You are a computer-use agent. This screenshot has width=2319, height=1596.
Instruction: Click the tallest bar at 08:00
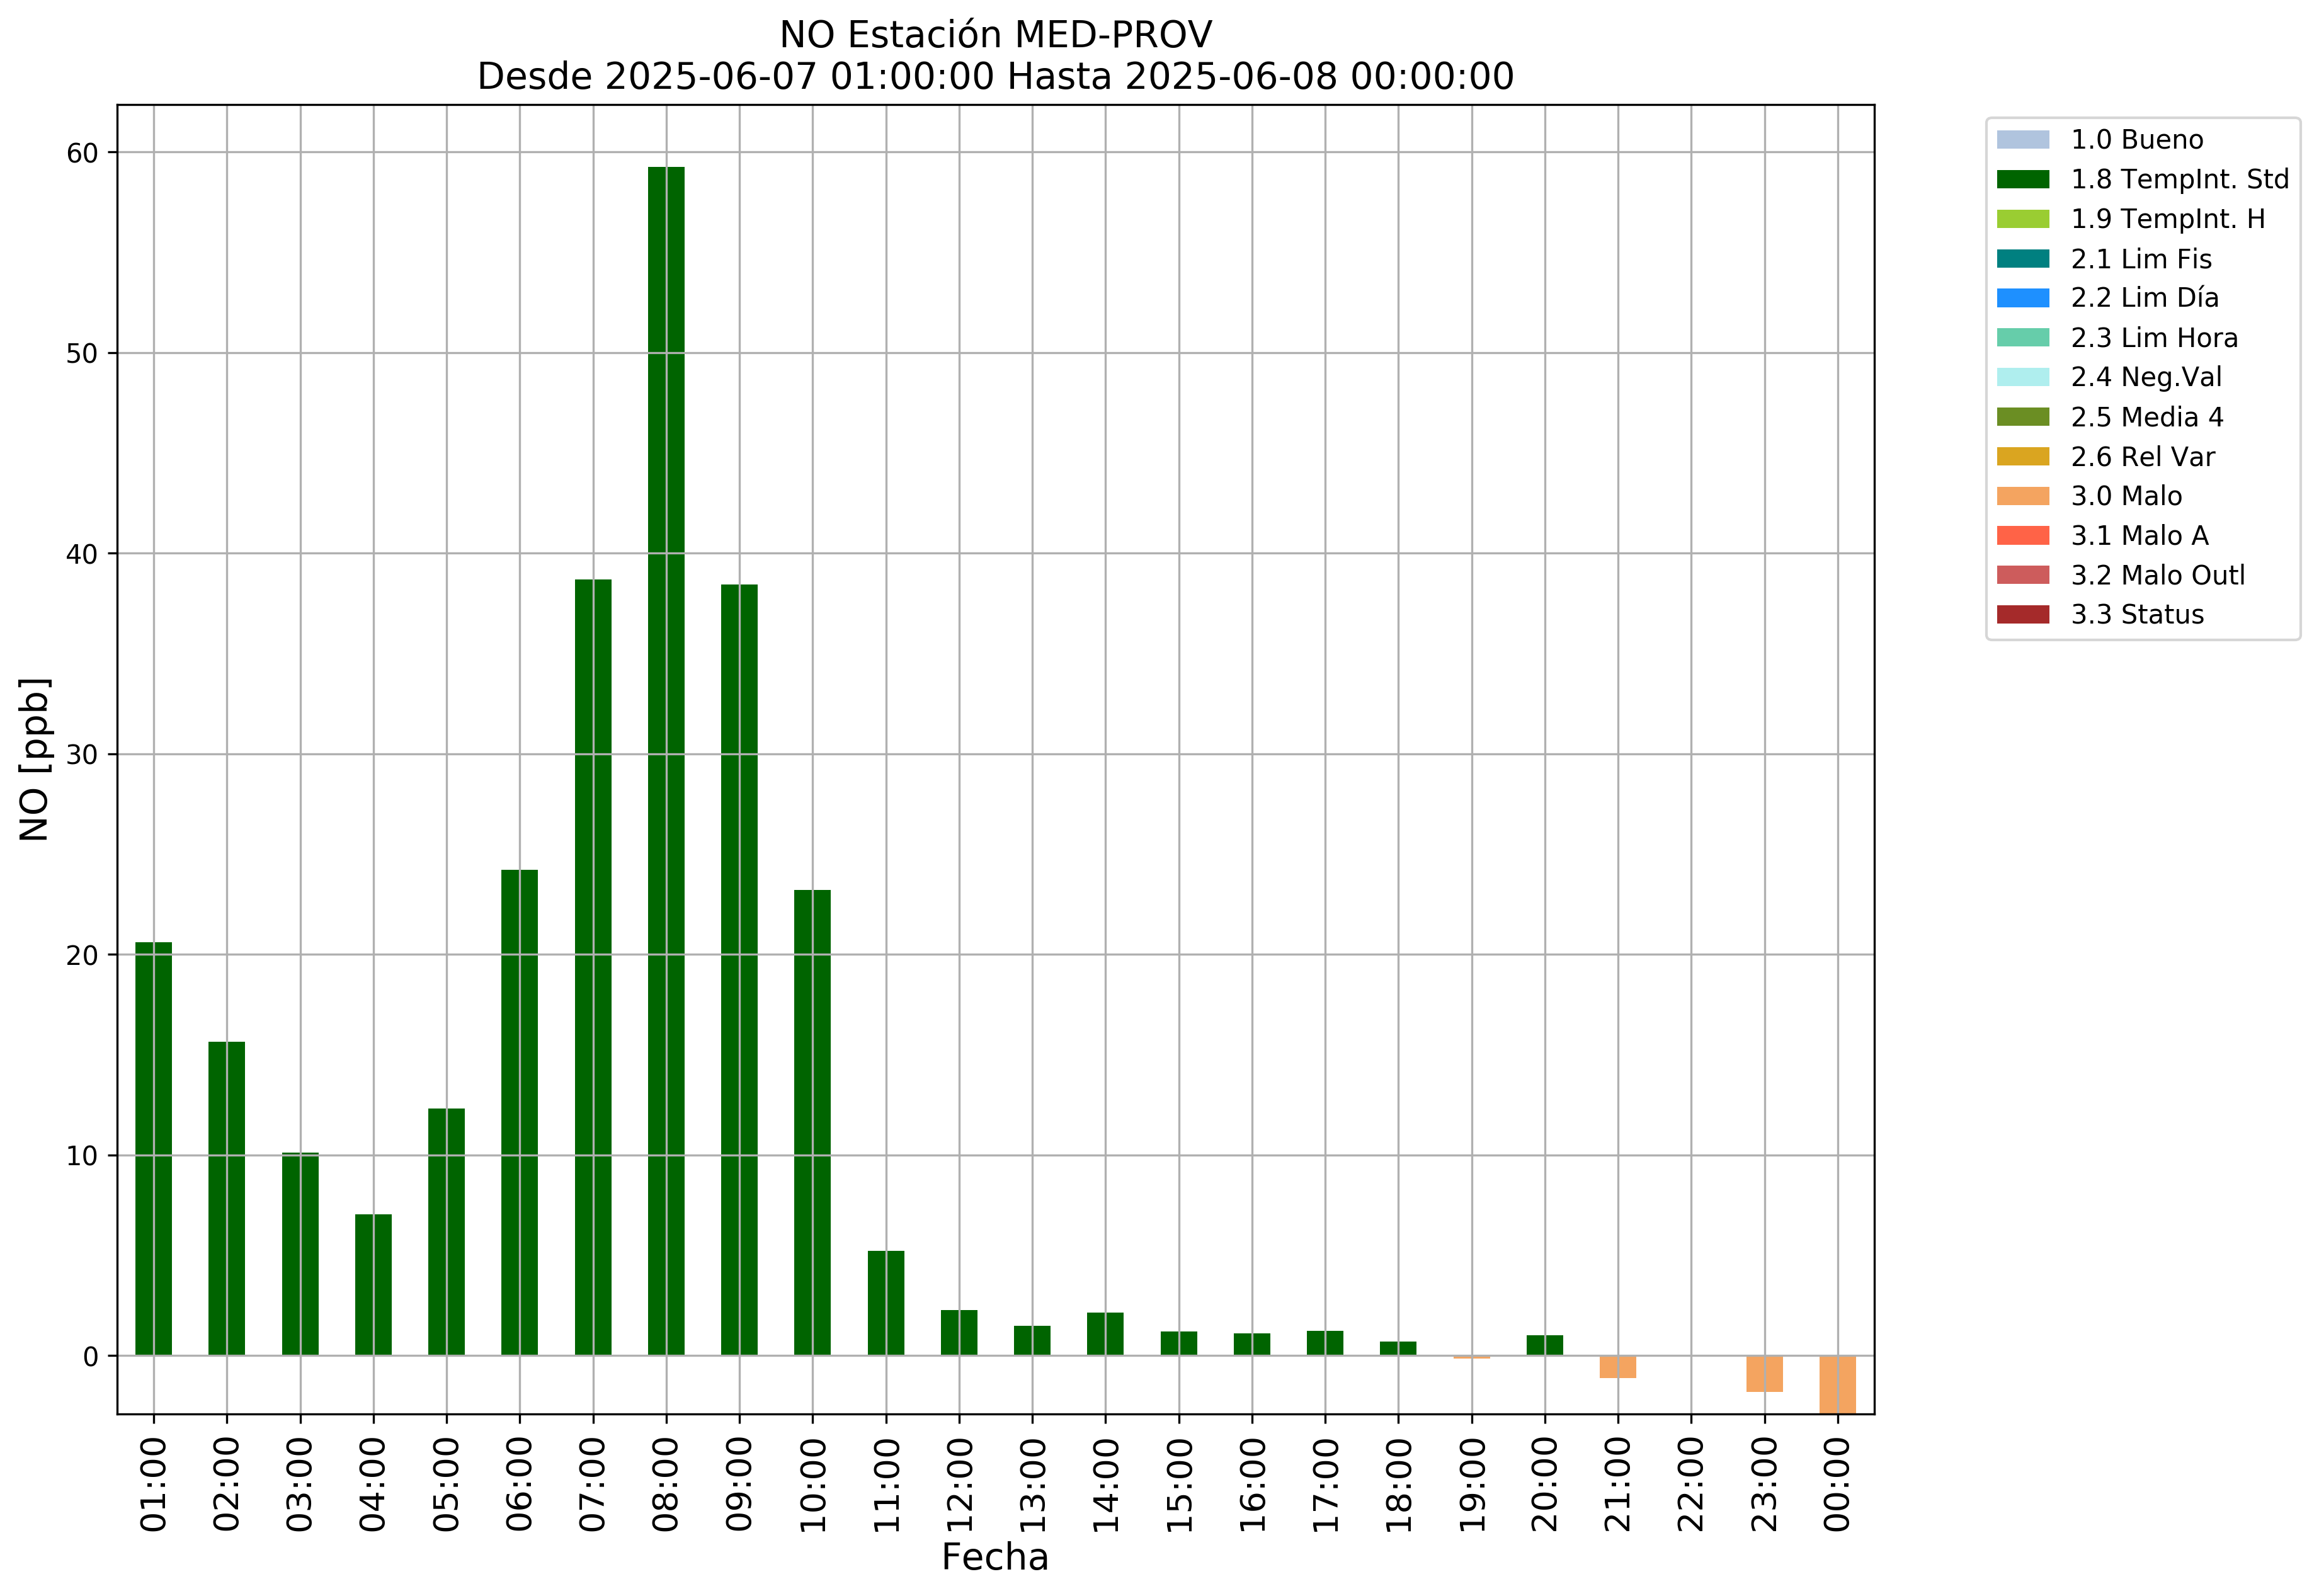tap(666, 761)
